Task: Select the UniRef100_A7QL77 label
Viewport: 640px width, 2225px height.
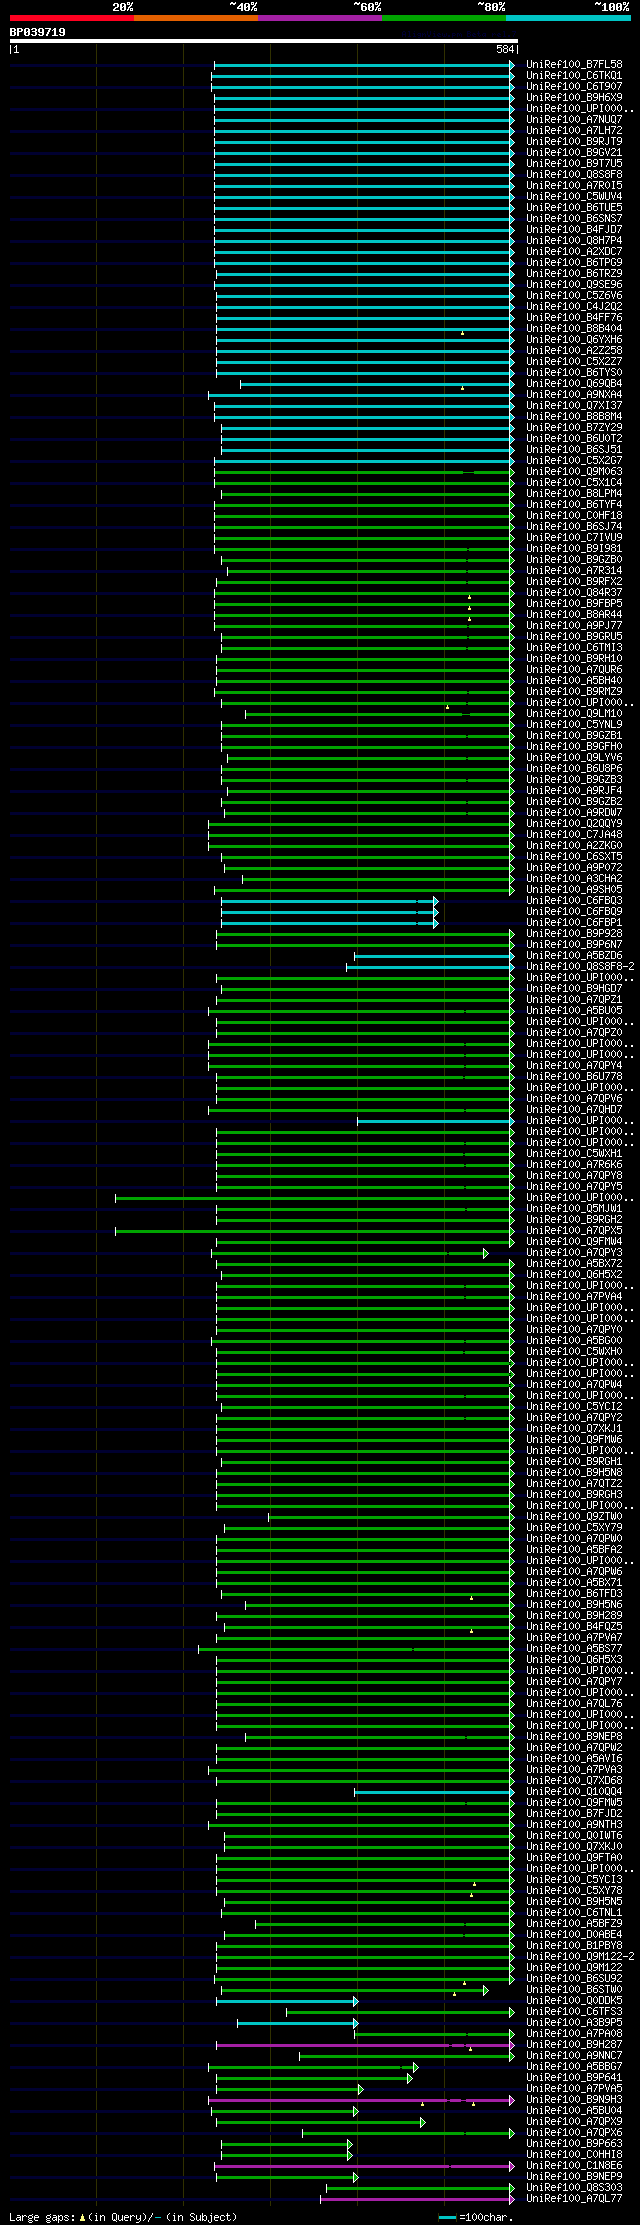Action: point(574,2199)
